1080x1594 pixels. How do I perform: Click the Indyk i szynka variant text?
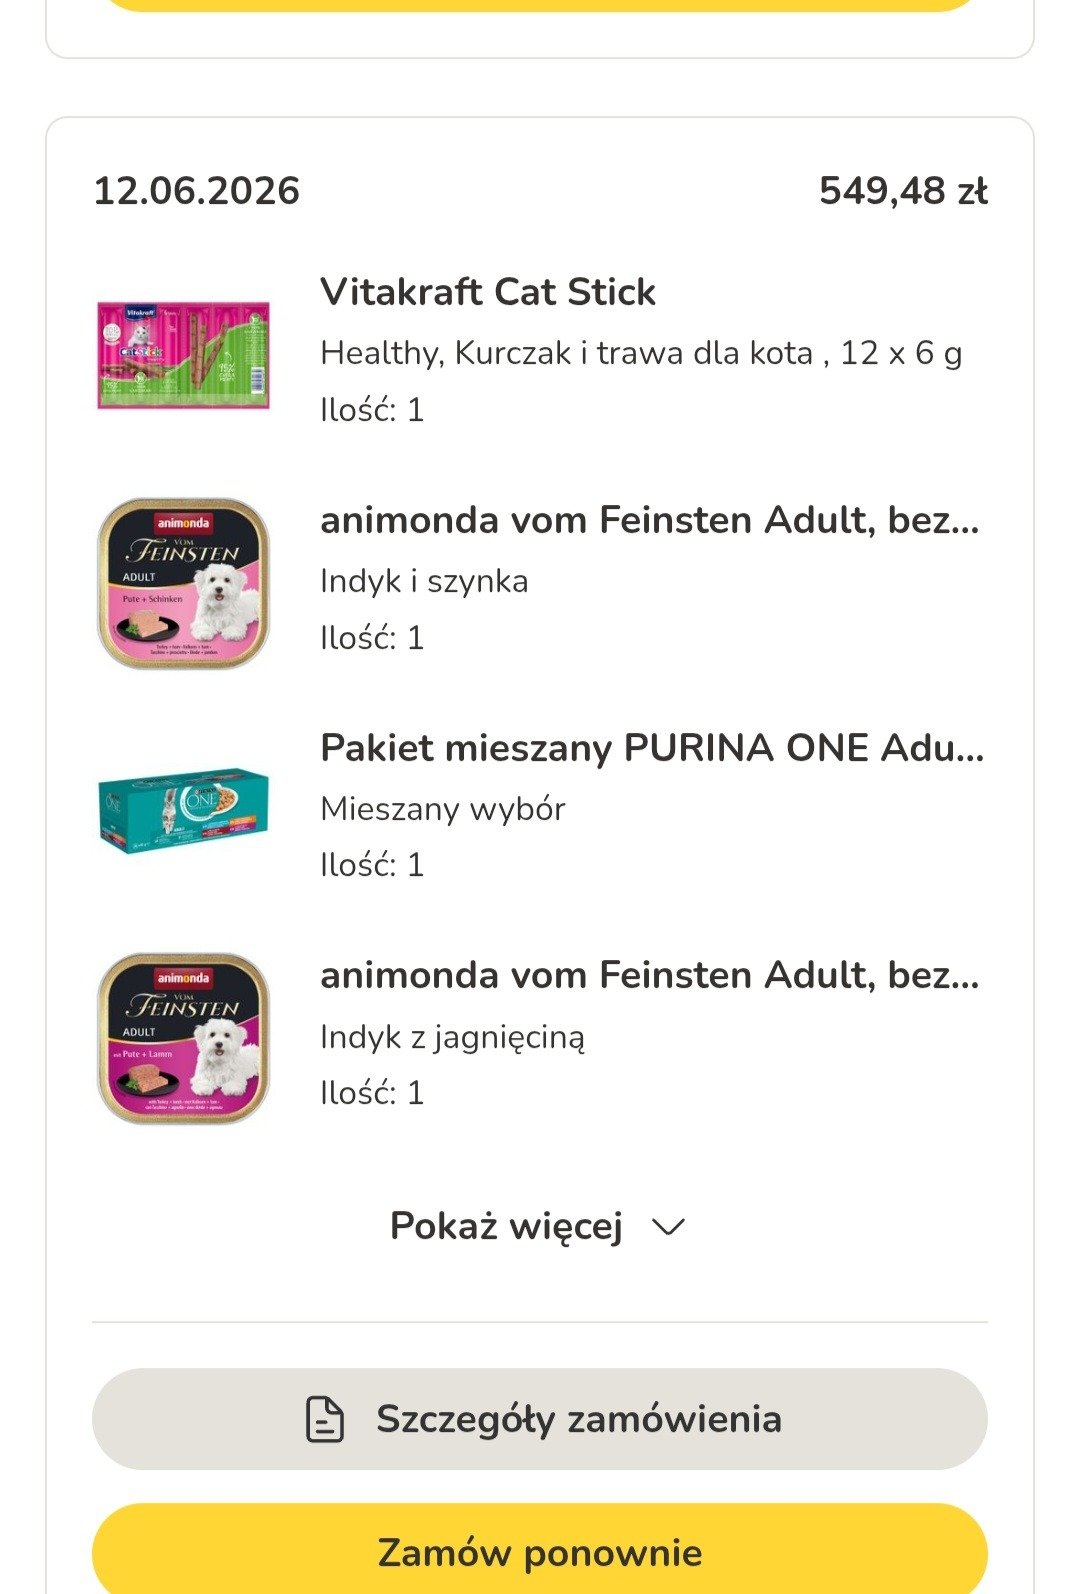click(x=424, y=581)
